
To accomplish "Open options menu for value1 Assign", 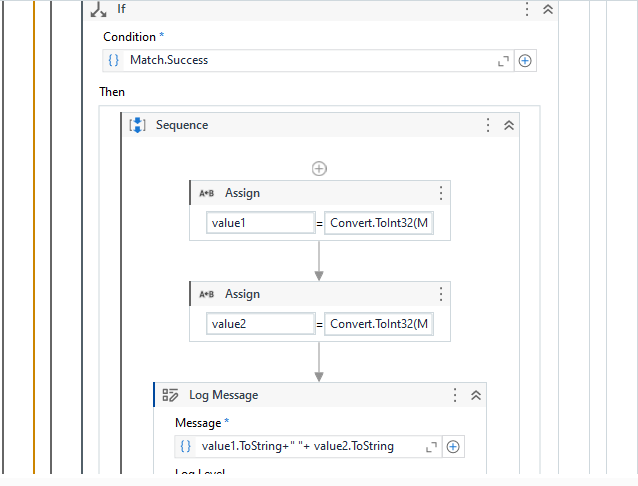I will tap(440, 194).
